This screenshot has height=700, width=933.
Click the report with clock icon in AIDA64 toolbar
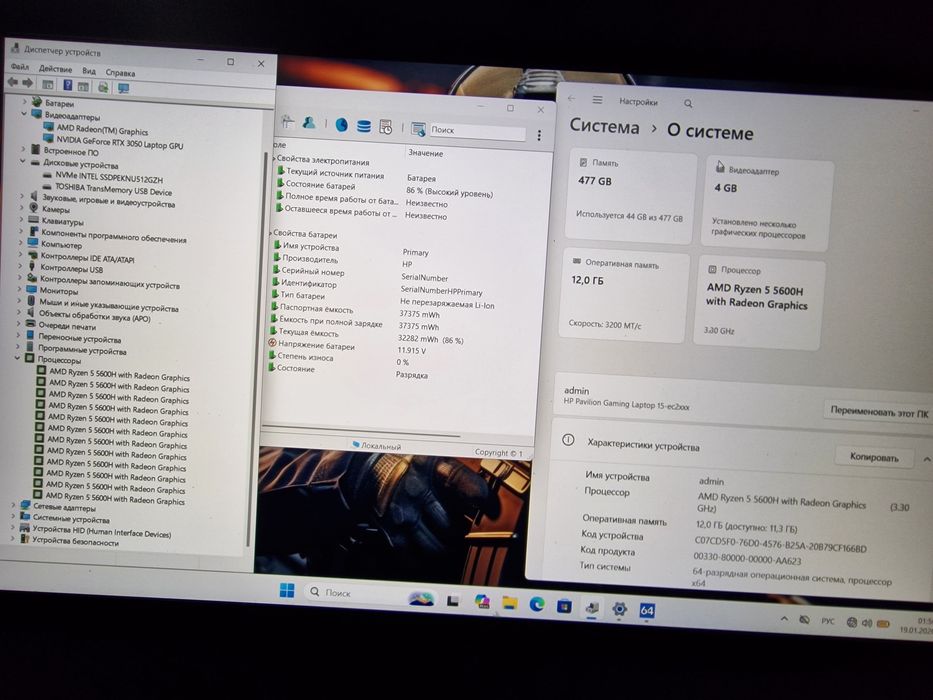pos(386,127)
